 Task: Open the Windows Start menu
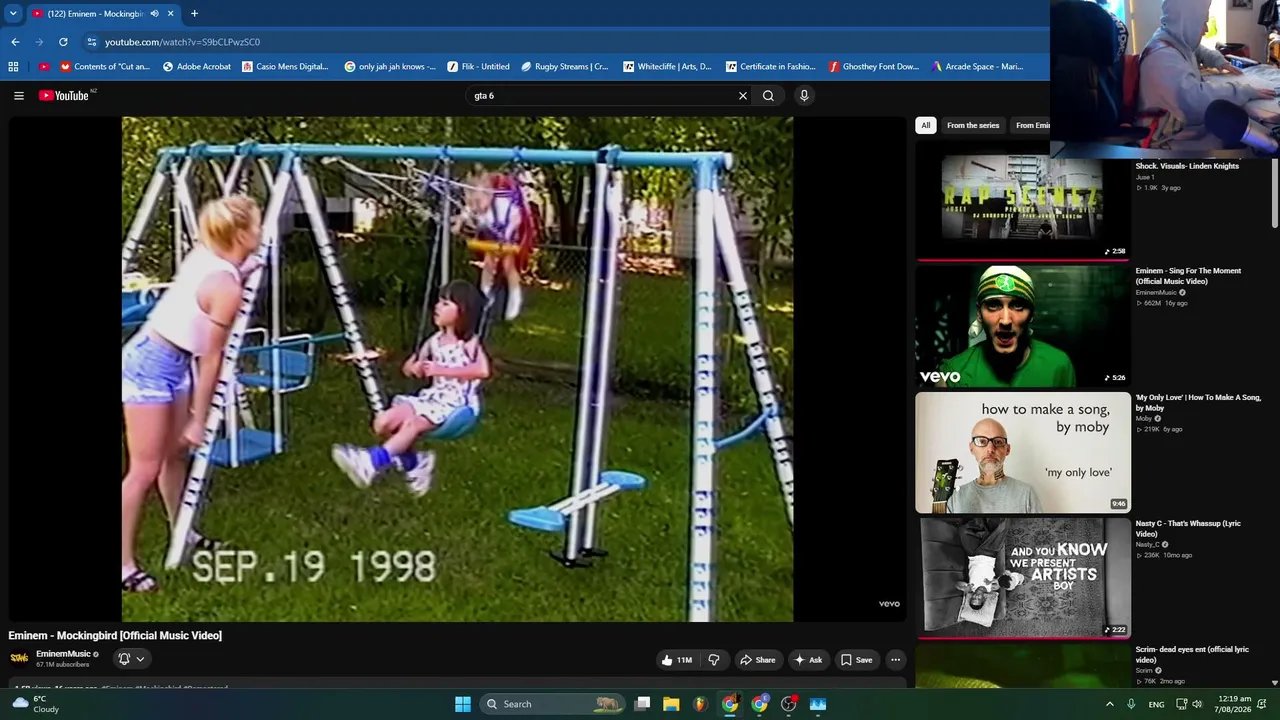tap(463, 704)
